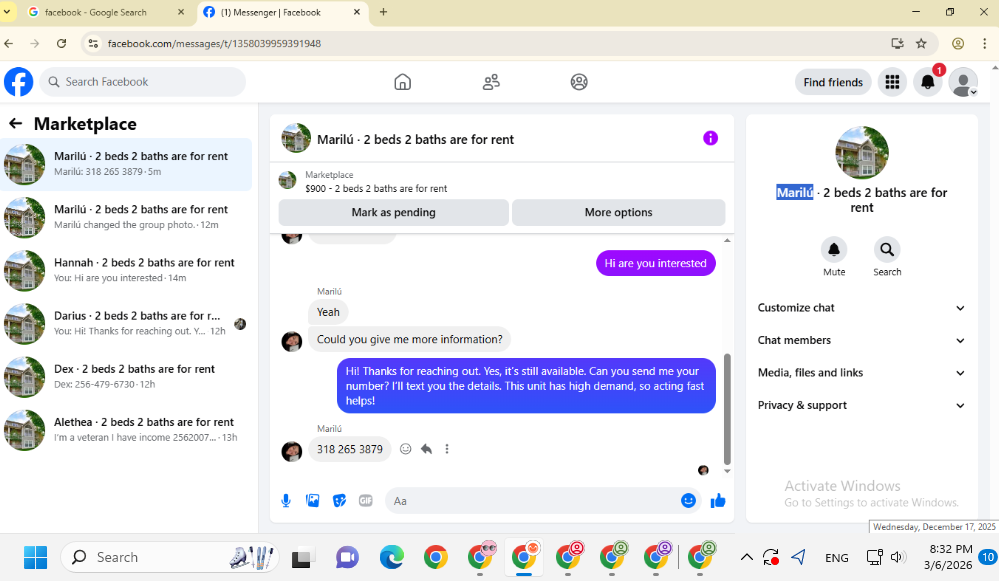Open Marilú chat about changed group photo
This screenshot has height=581, width=999.
click(x=126, y=217)
